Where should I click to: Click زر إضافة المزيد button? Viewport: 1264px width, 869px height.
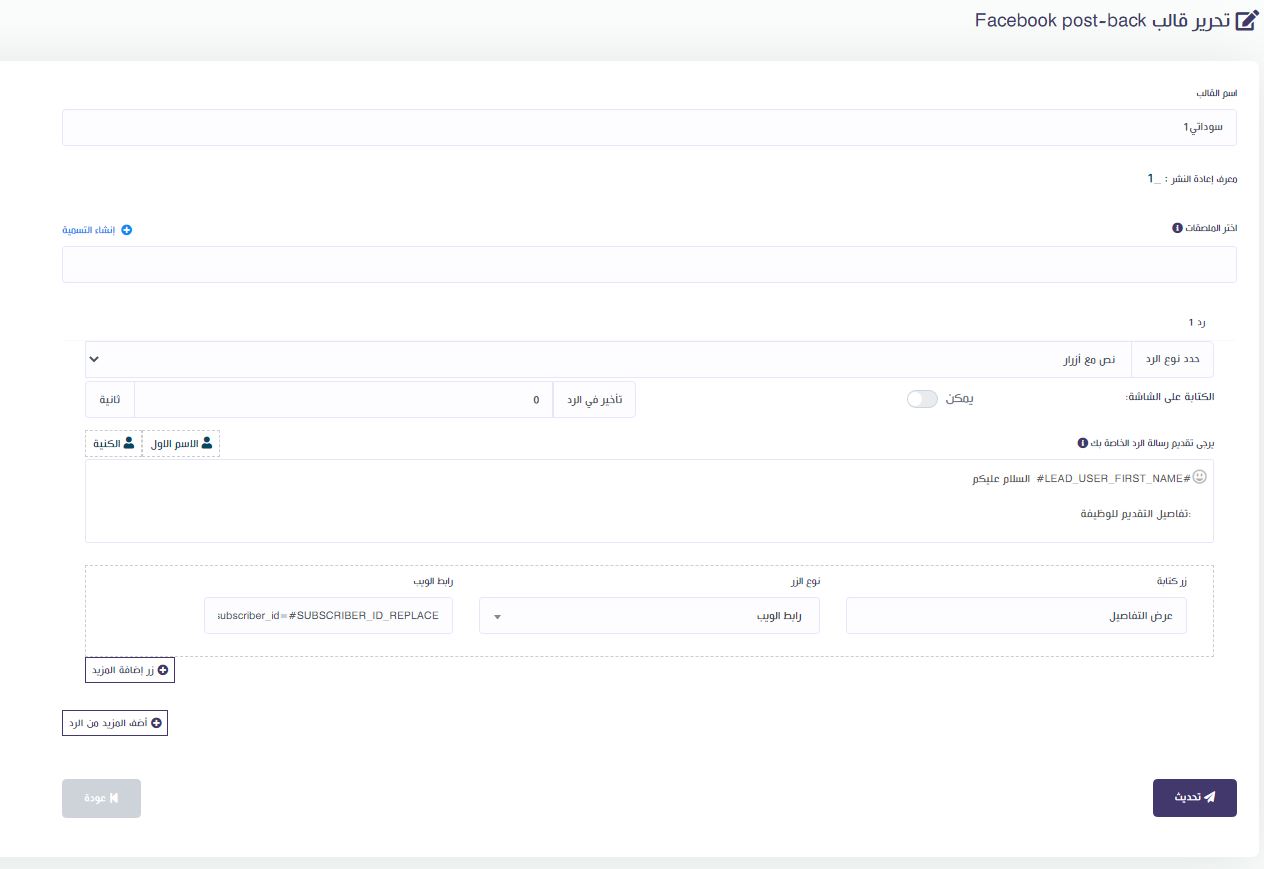click(x=130, y=670)
